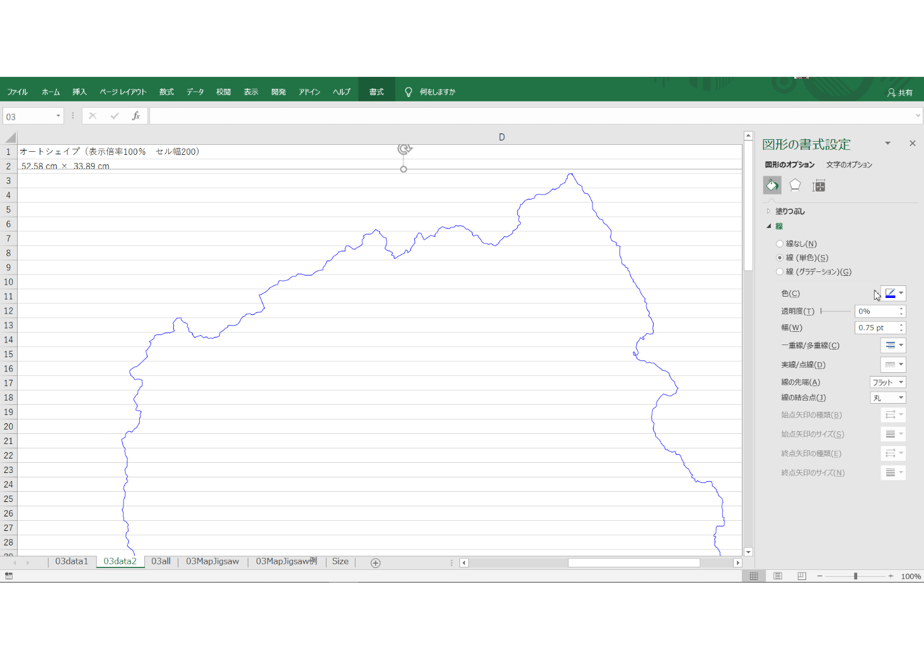924x660 pixels.
Task: Click the zoom out minus button
Action: pyautogui.click(x=820, y=576)
